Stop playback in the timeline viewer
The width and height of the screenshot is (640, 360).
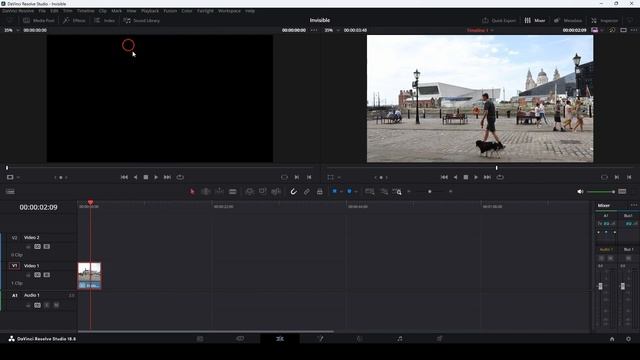click(466, 177)
